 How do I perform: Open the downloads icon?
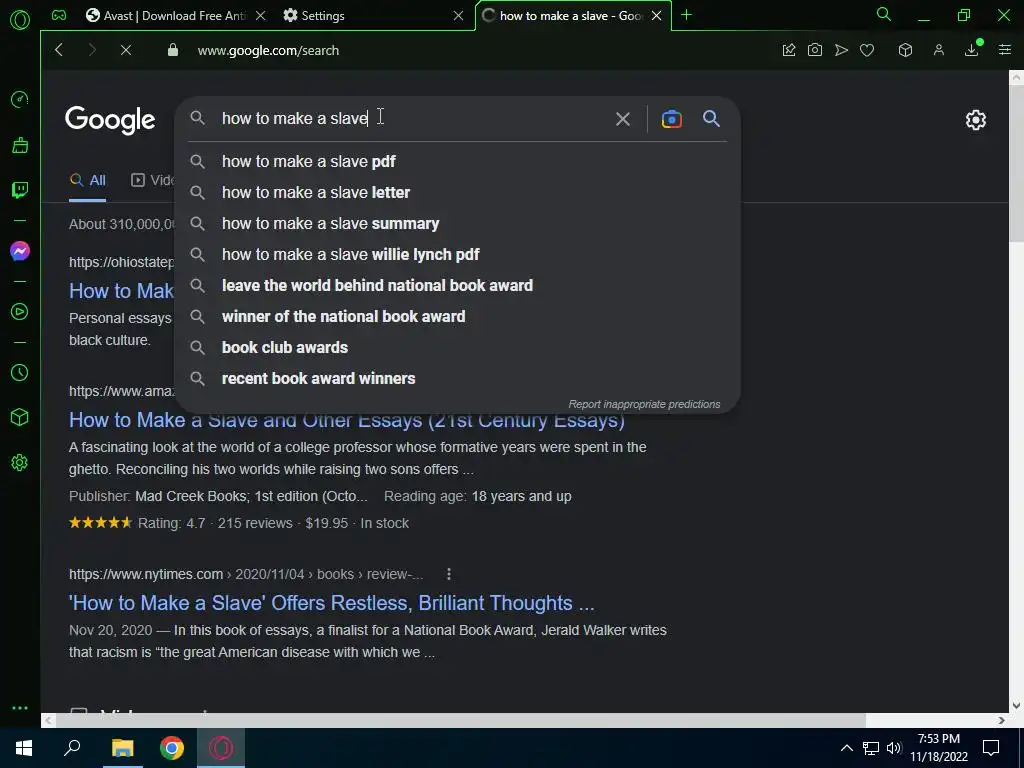972,50
